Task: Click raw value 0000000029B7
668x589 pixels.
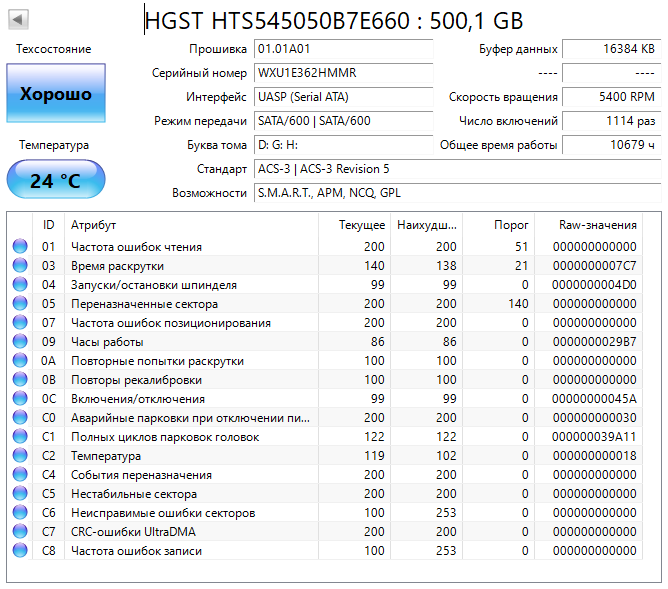Action: coord(594,342)
